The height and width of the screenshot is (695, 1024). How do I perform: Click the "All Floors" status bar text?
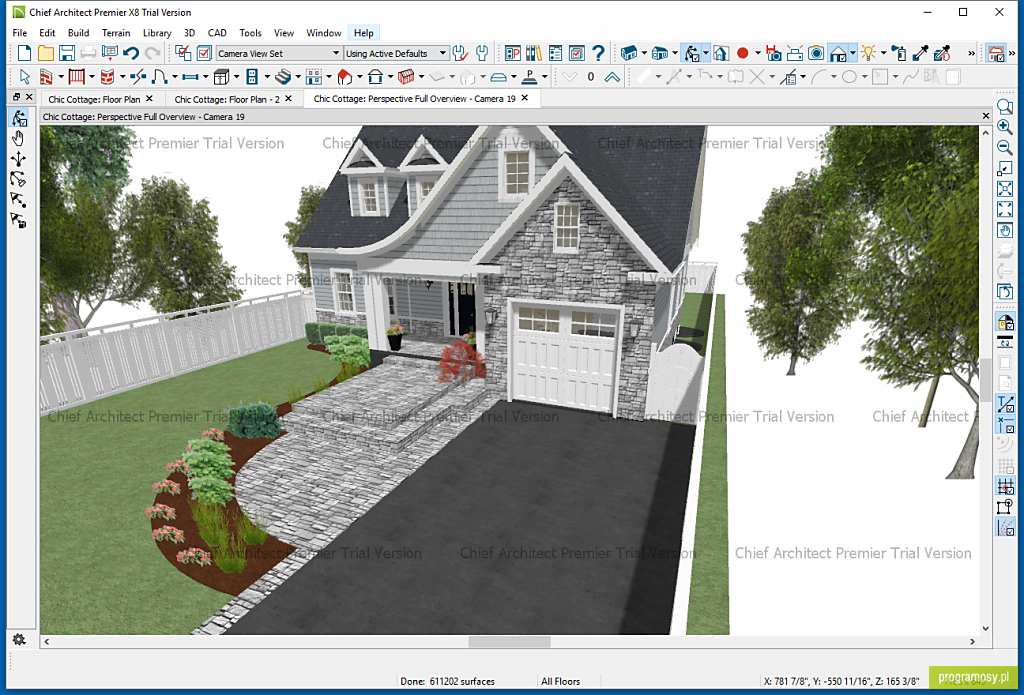click(560, 681)
